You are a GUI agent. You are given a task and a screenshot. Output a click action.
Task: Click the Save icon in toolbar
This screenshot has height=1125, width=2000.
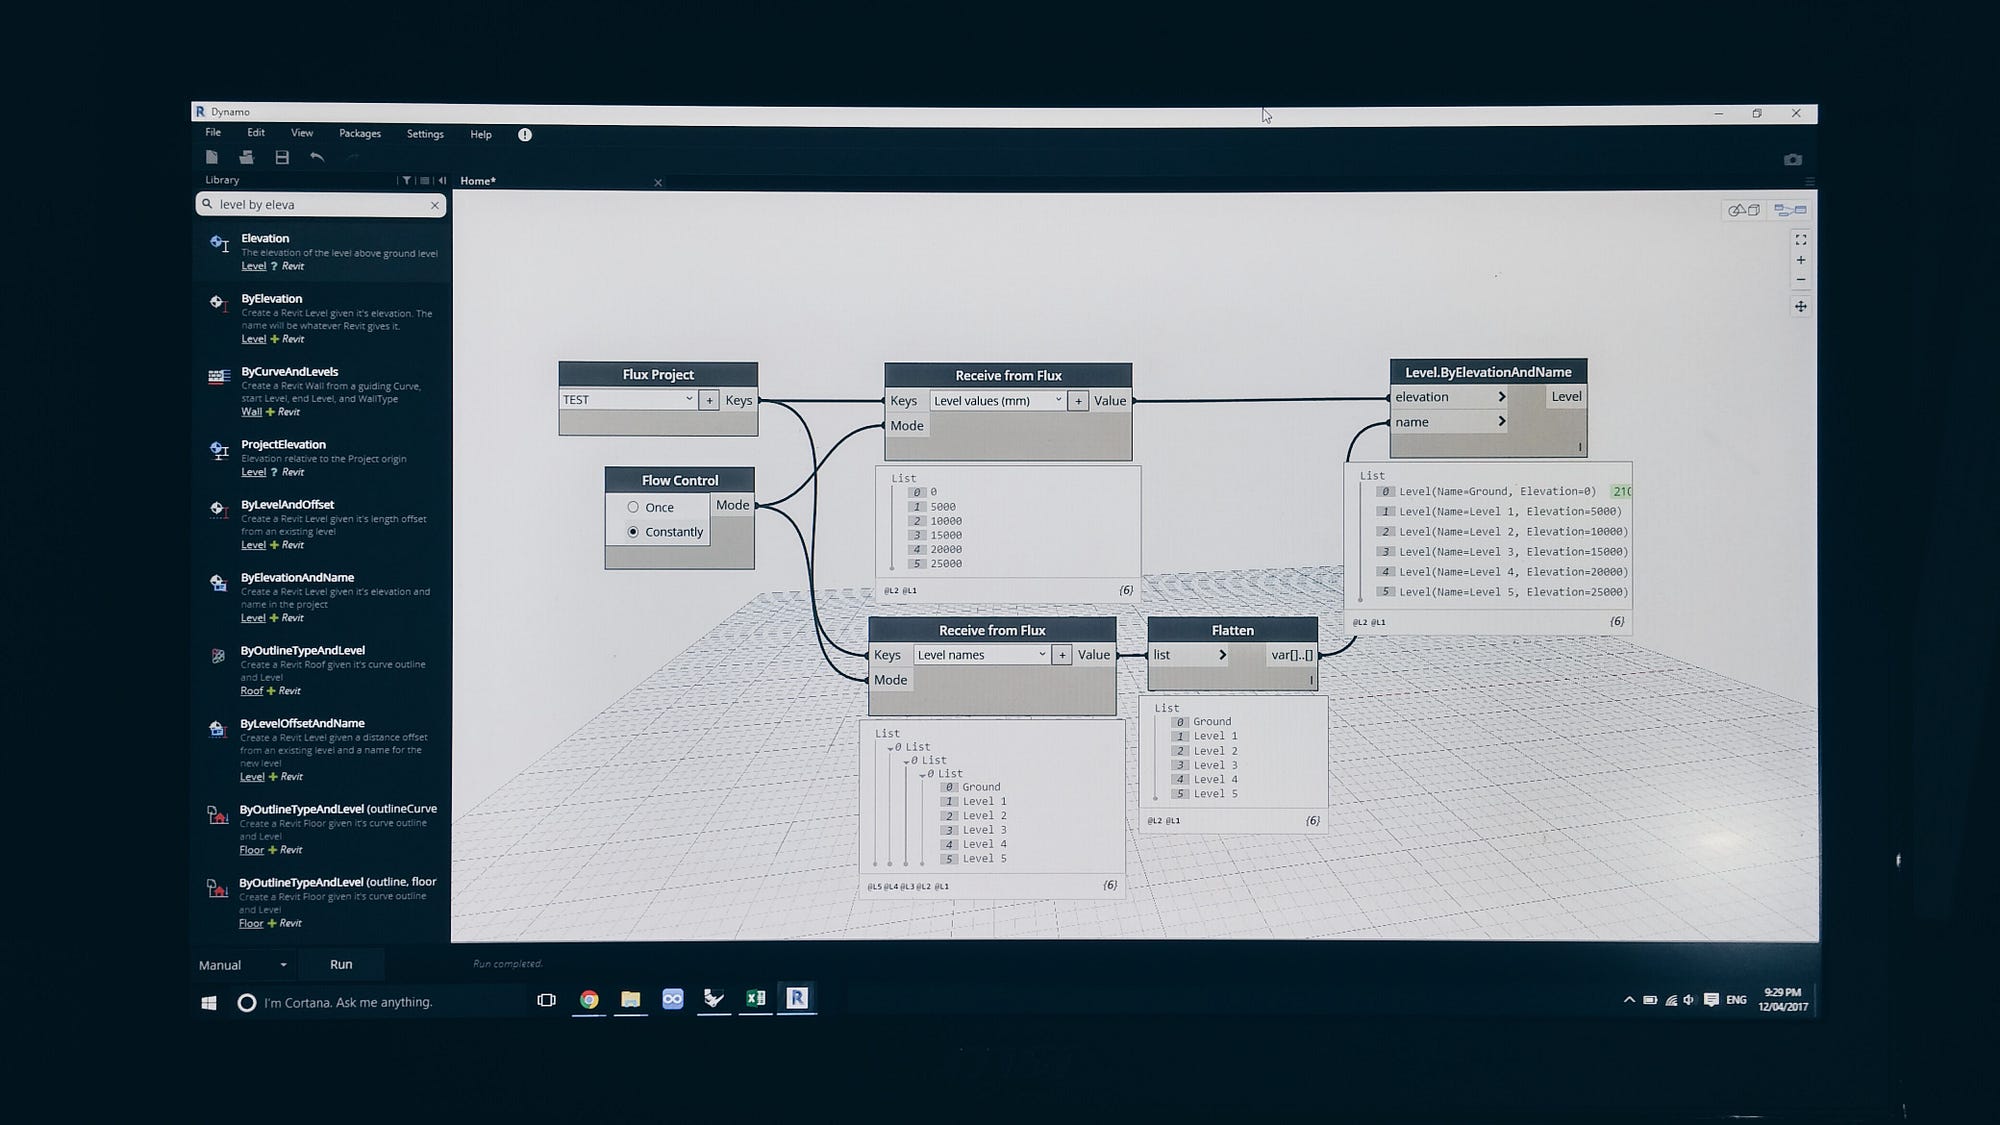click(x=282, y=157)
